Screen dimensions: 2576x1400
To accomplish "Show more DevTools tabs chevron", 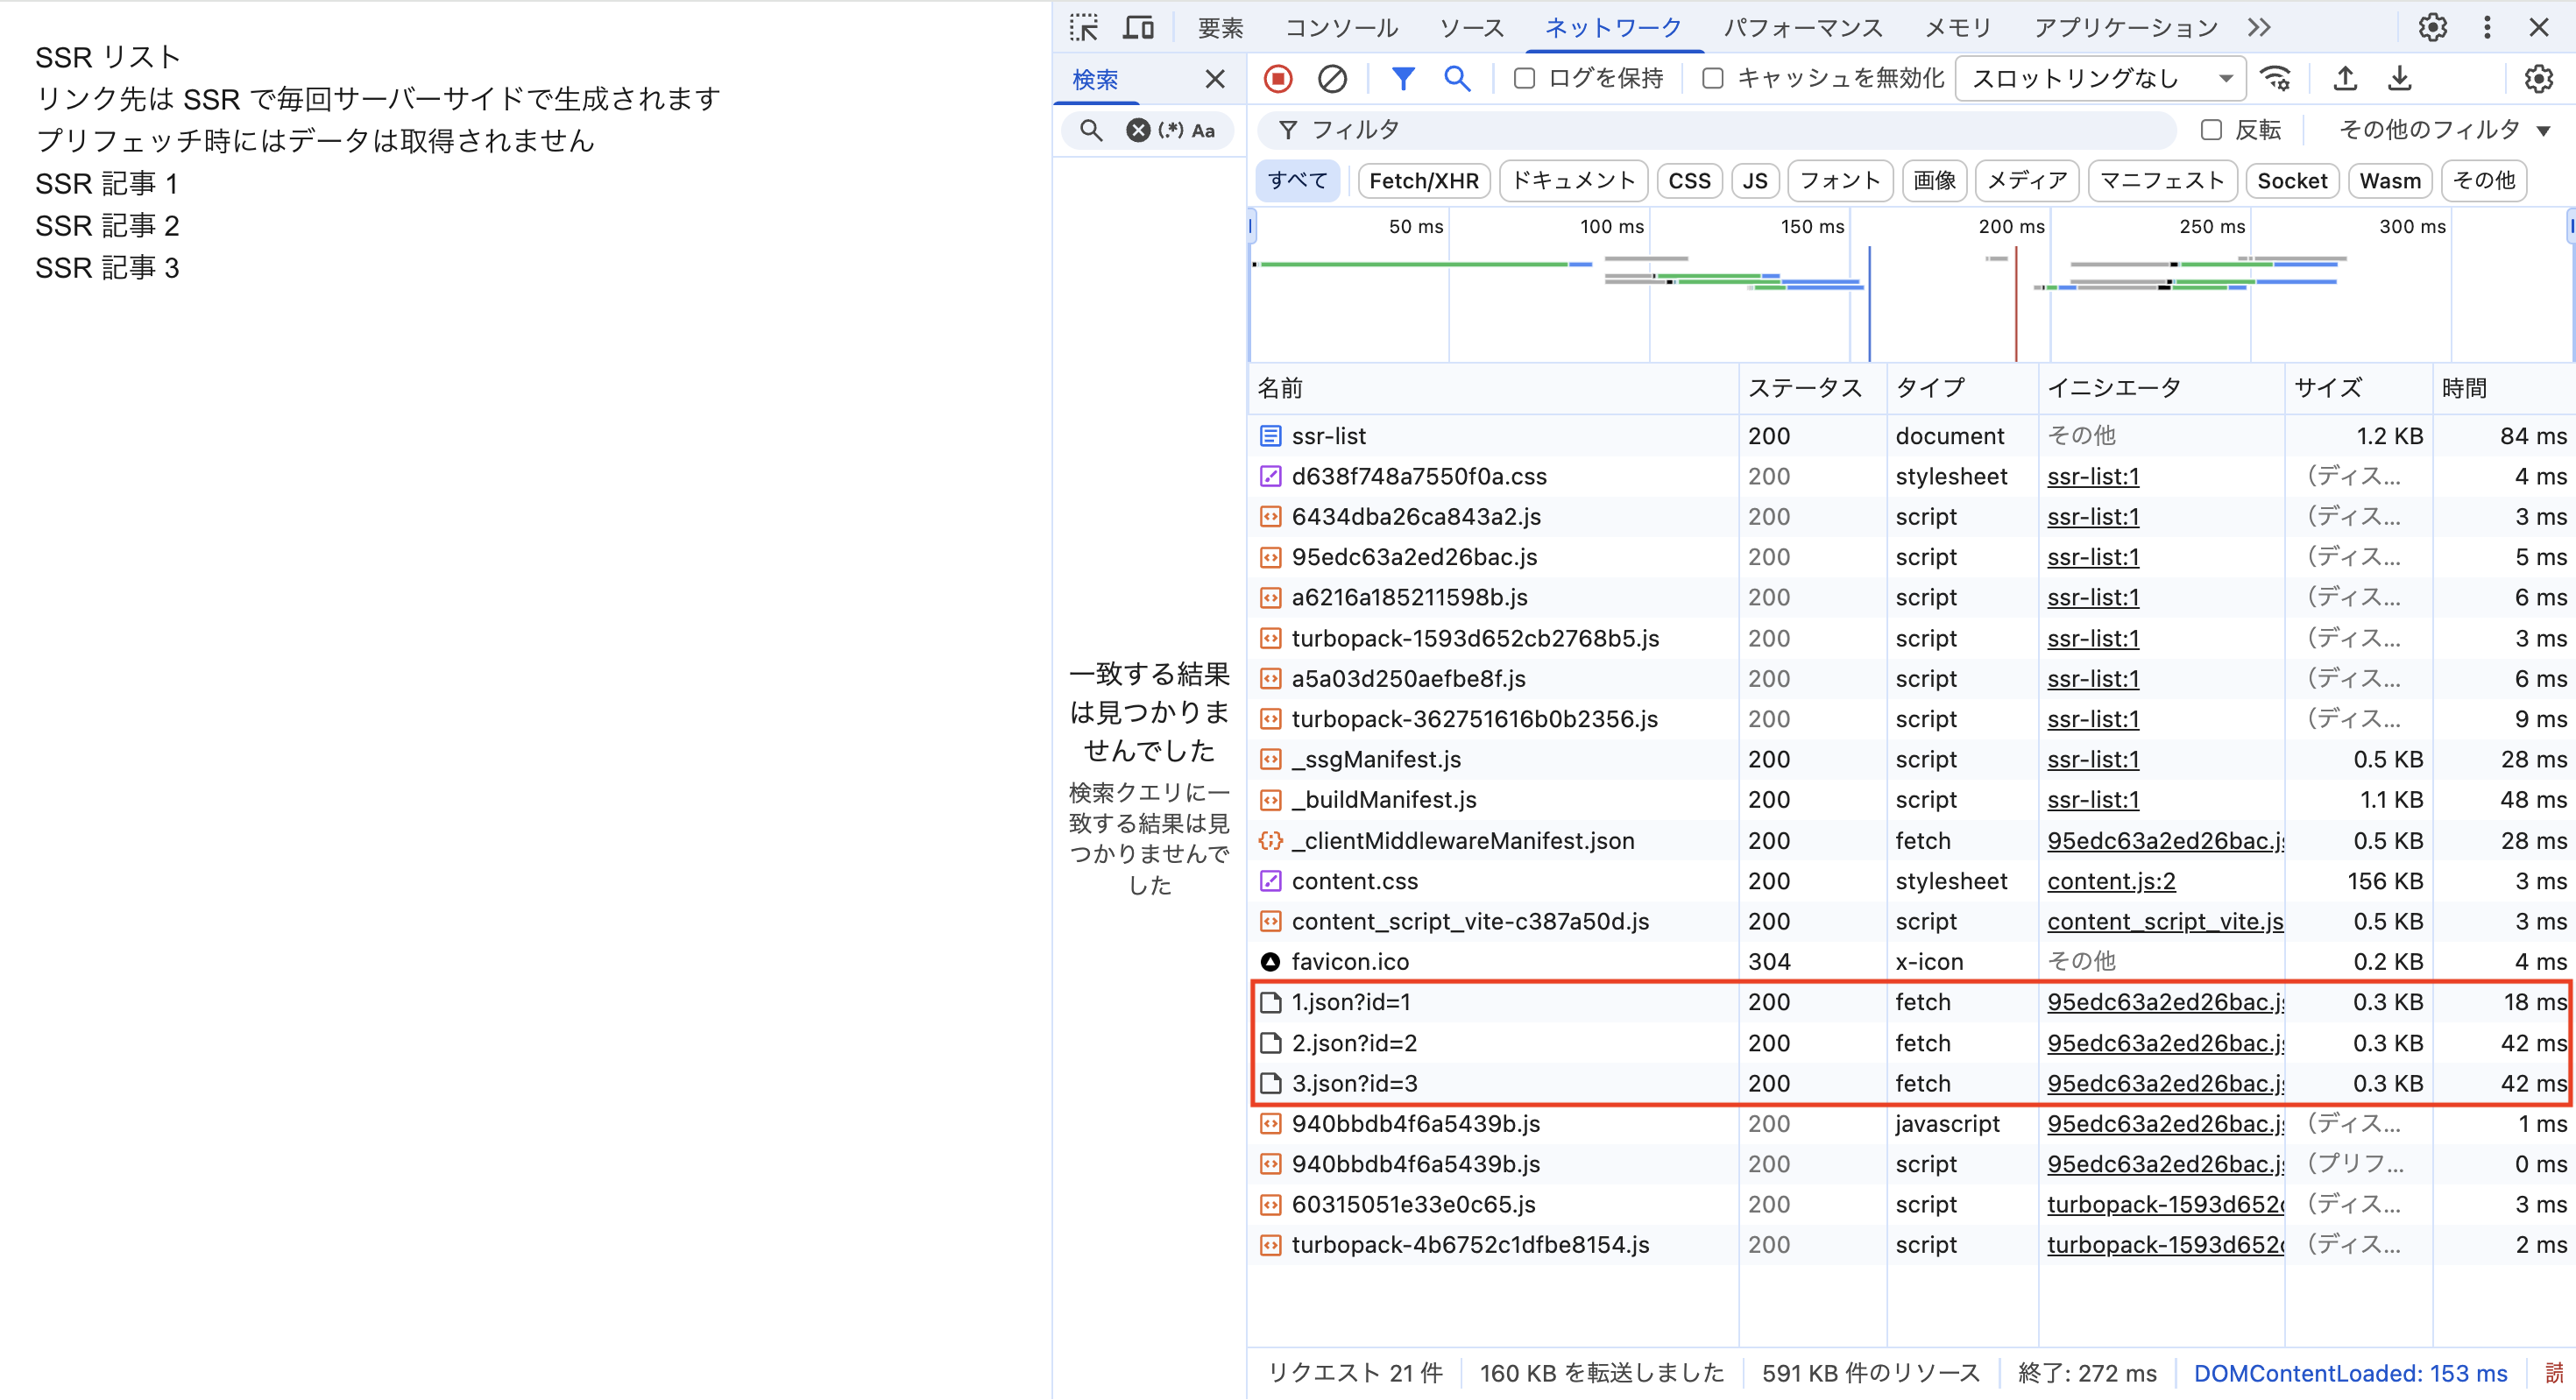I will [x=2259, y=27].
